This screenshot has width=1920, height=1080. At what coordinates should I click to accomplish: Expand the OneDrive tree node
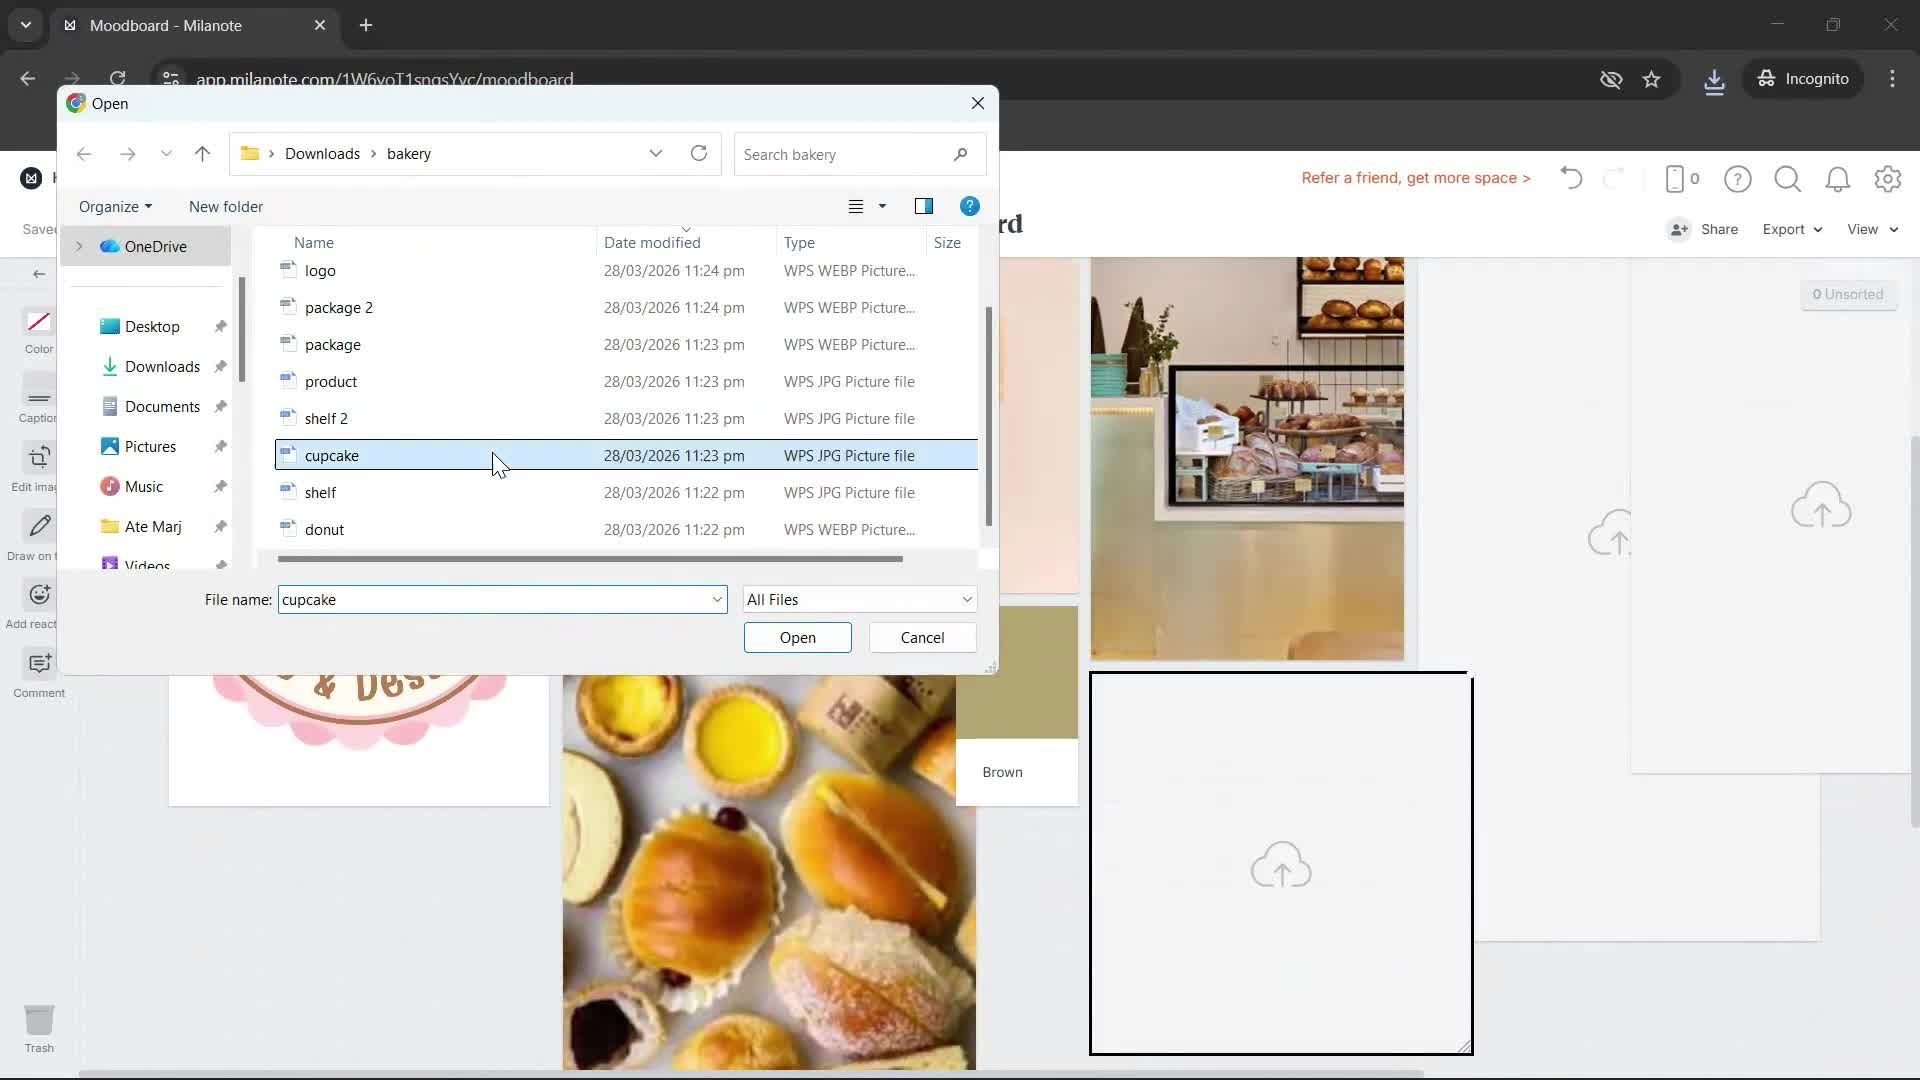79,247
